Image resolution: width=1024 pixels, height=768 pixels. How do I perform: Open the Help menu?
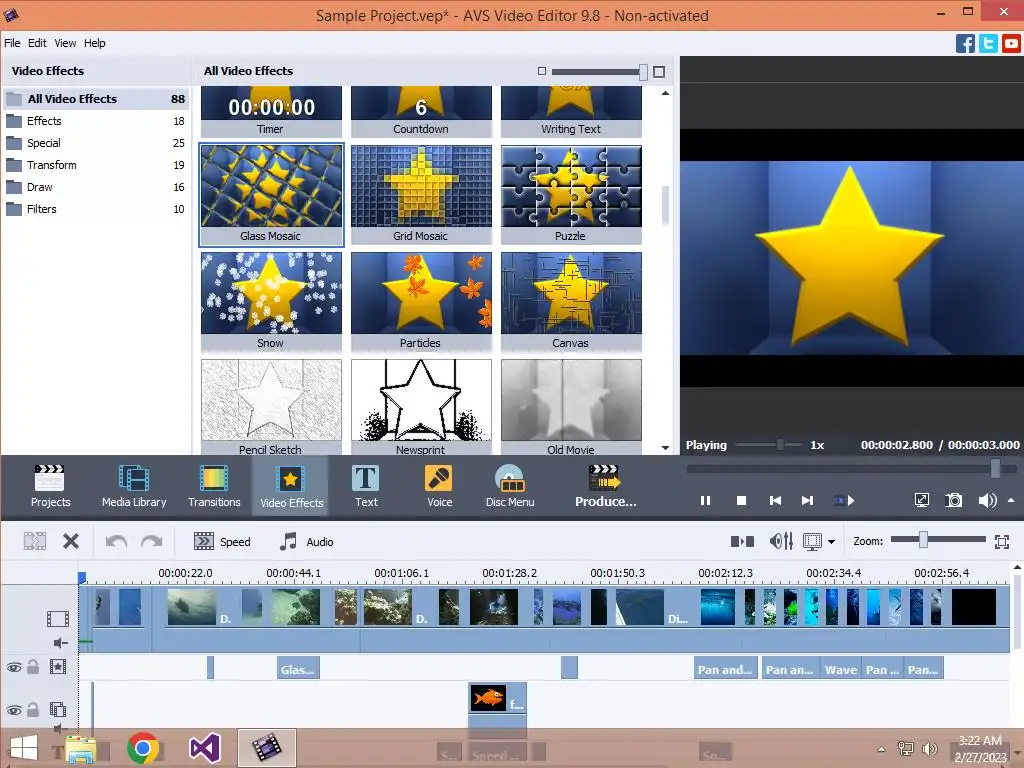(x=94, y=43)
